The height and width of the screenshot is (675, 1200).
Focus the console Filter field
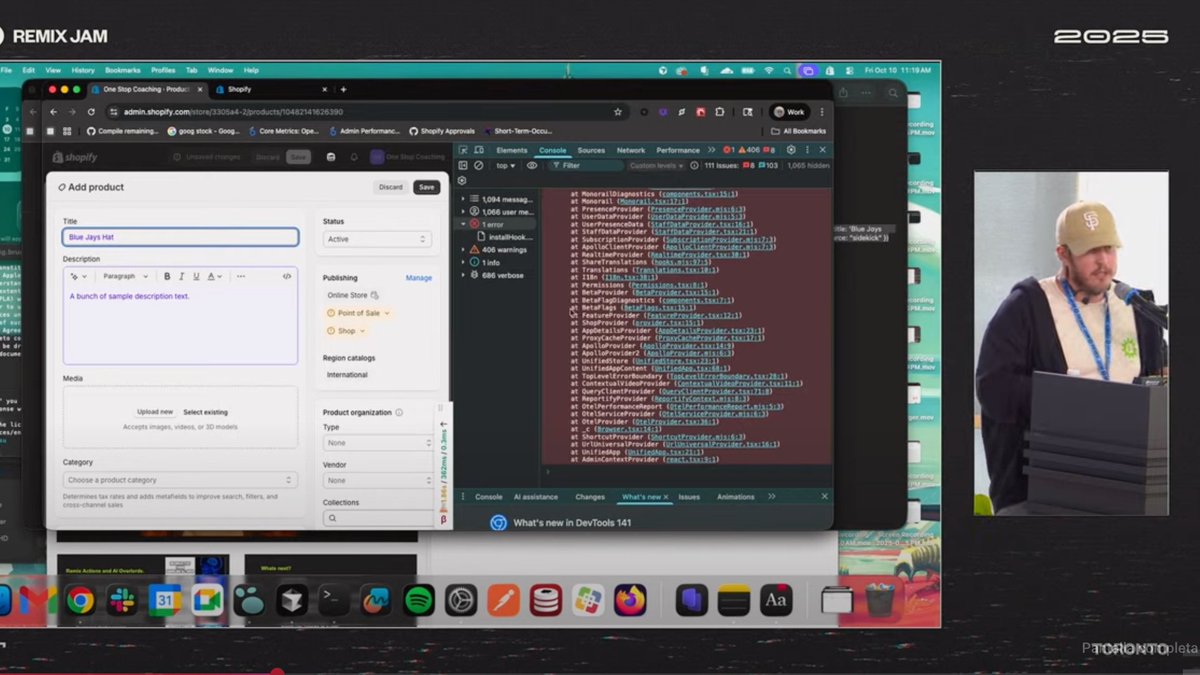[x=585, y=165]
